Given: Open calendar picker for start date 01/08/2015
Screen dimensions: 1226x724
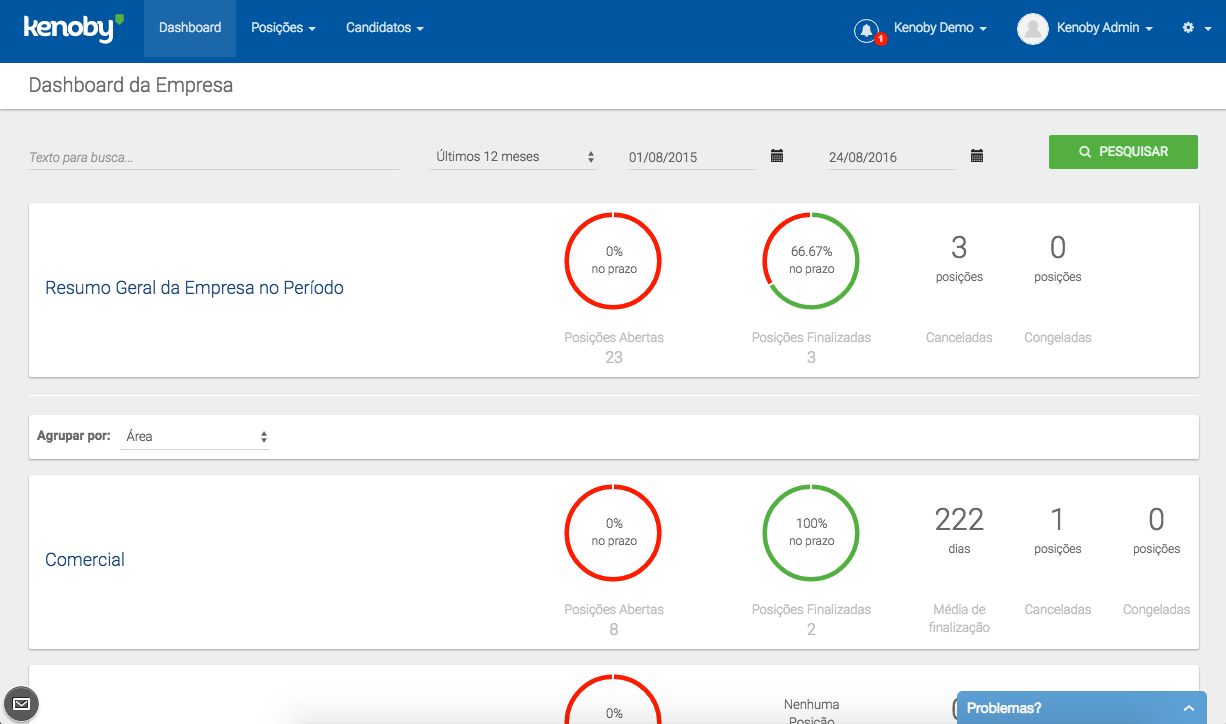Looking at the screenshot, I should [x=777, y=156].
